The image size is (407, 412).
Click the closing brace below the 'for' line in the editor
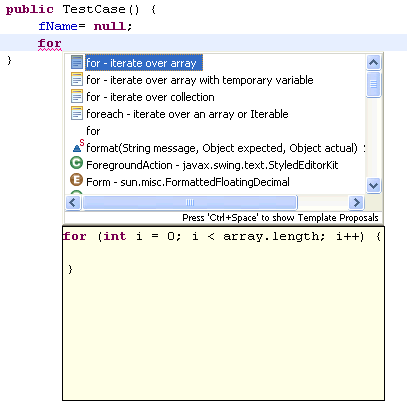[x=9, y=60]
